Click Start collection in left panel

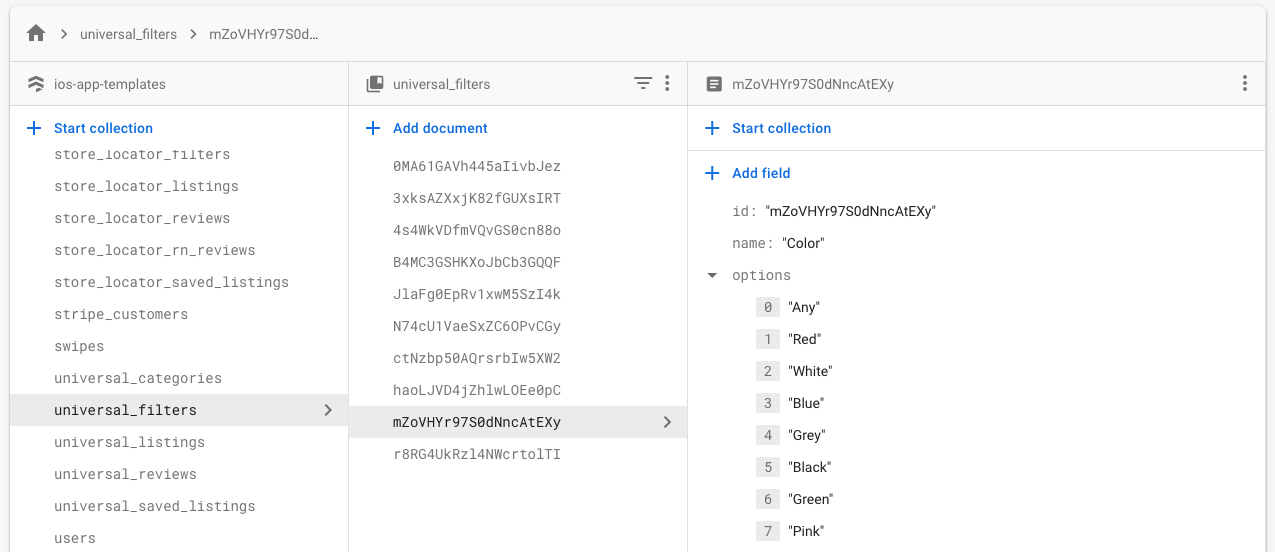(x=103, y=128)
